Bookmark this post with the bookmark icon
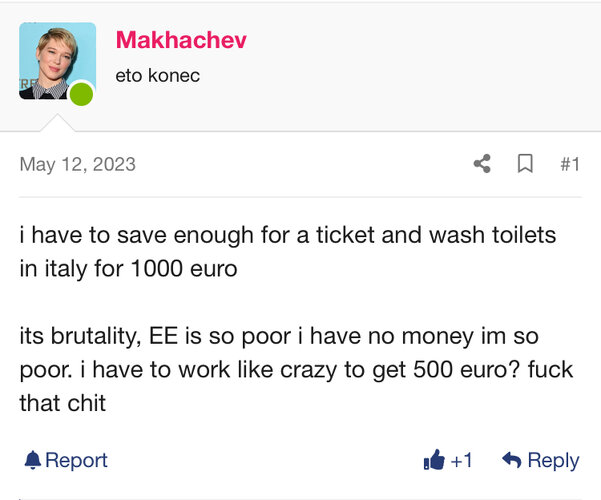601x500 pixels. pos(525,164)
